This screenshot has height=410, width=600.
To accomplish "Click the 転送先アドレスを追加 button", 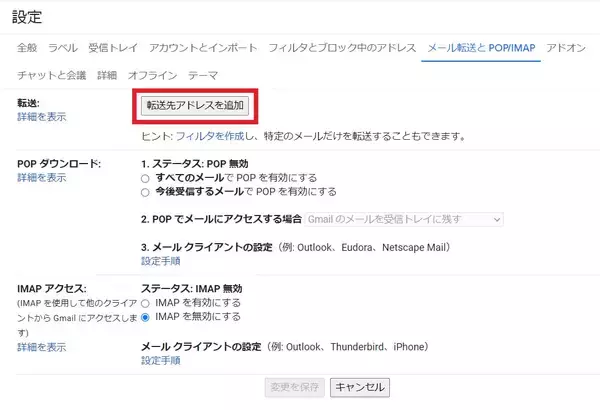I will pyautogui.click(x=194, y=104).
